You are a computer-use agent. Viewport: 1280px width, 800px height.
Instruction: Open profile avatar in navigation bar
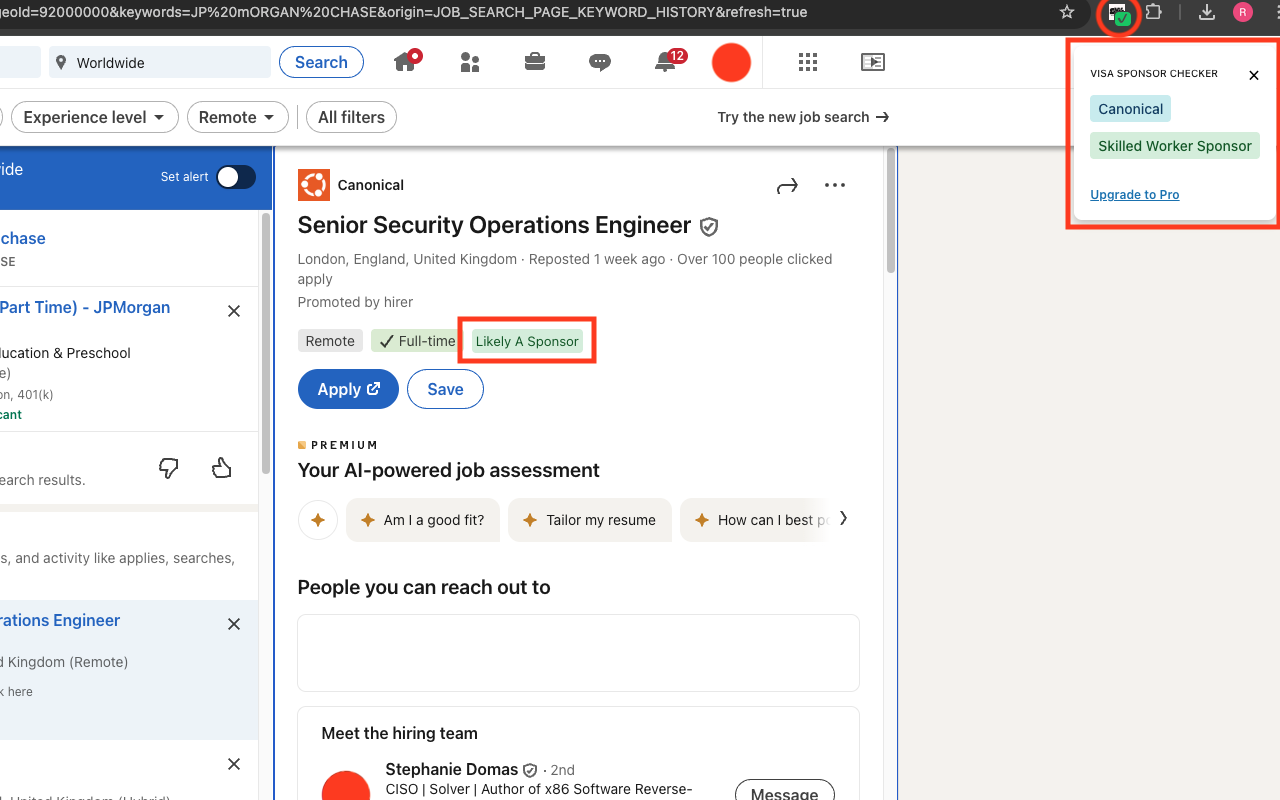click(x=731, y=62)
